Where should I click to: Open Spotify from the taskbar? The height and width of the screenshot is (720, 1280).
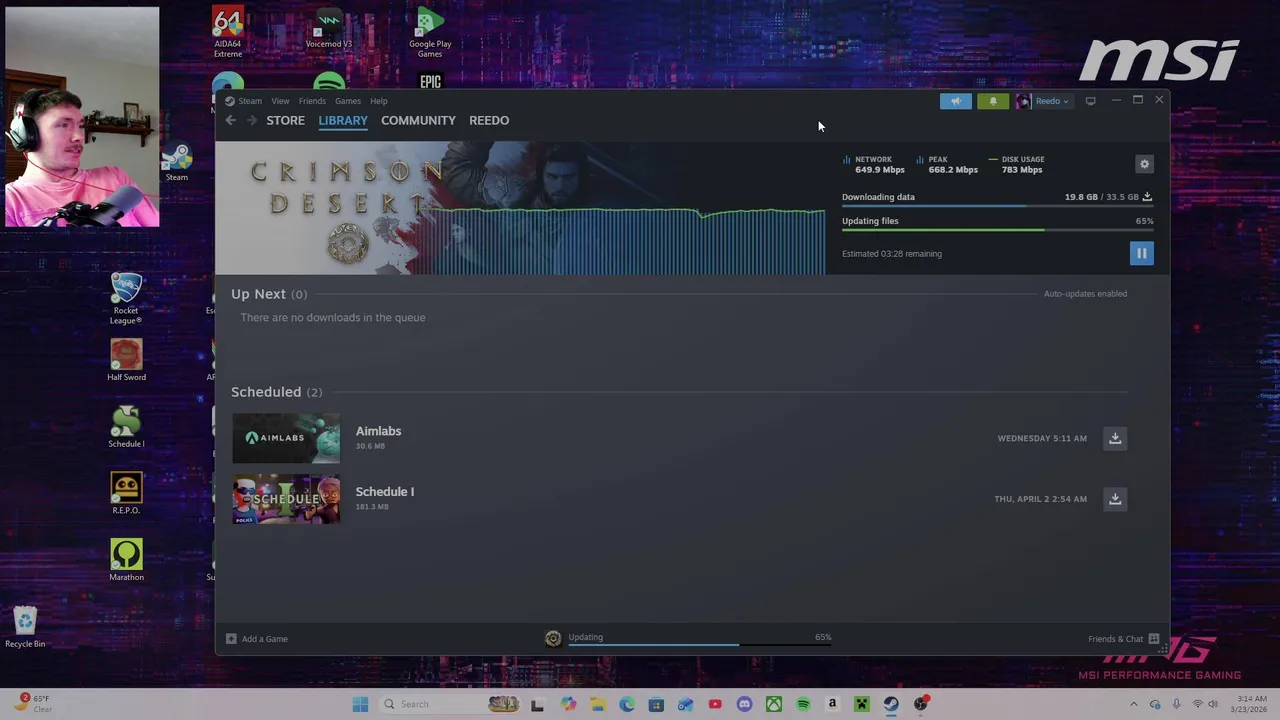[803, 704]
